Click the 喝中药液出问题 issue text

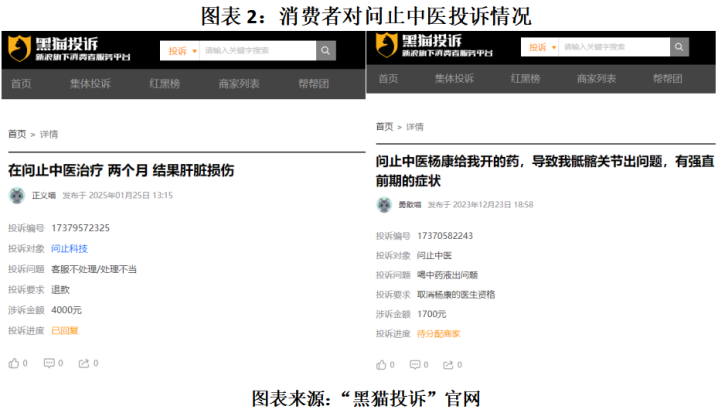point(447,275)
